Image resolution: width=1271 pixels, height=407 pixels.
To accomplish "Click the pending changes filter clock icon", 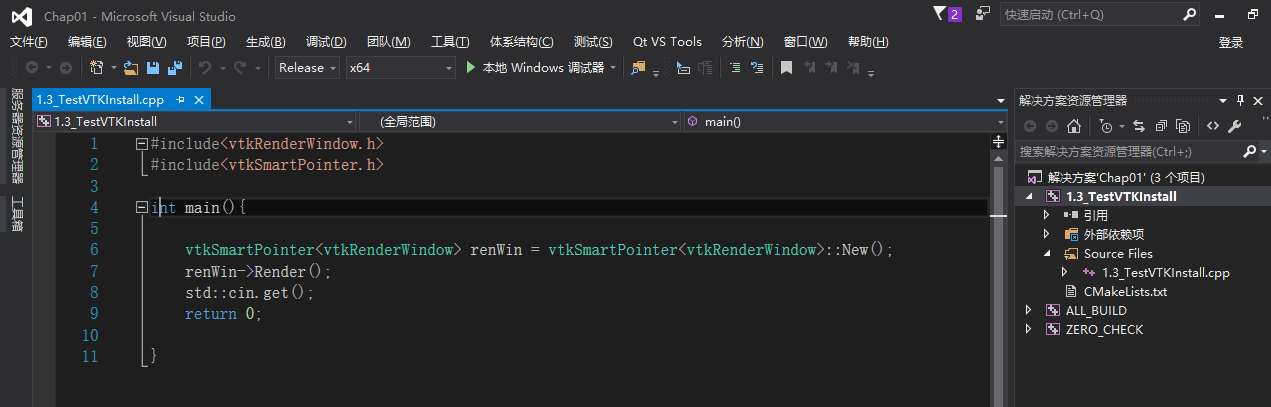I will click(x=1105, y=126).
